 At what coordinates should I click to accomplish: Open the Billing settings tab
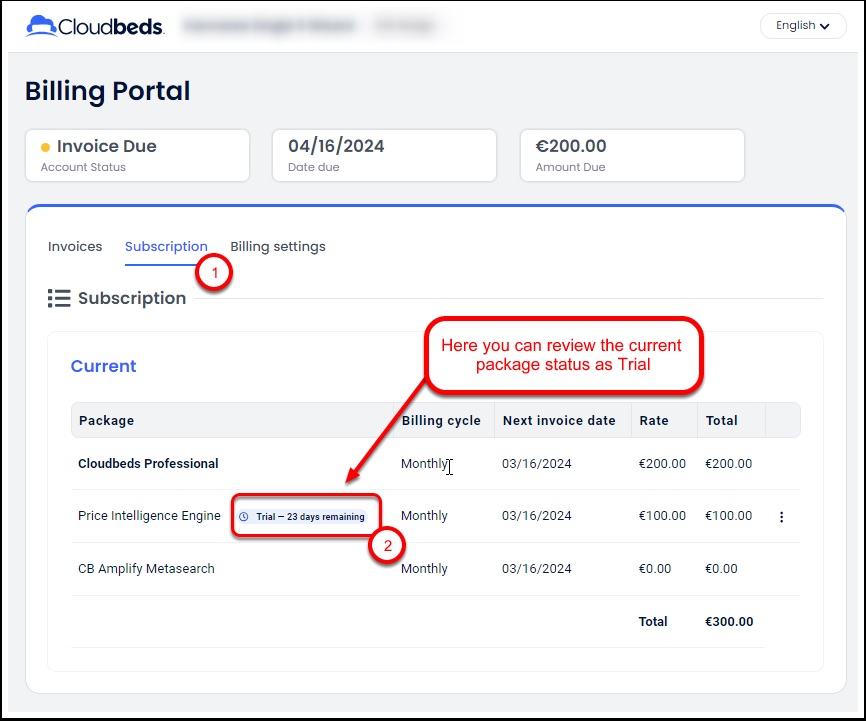tap(278, 246)
